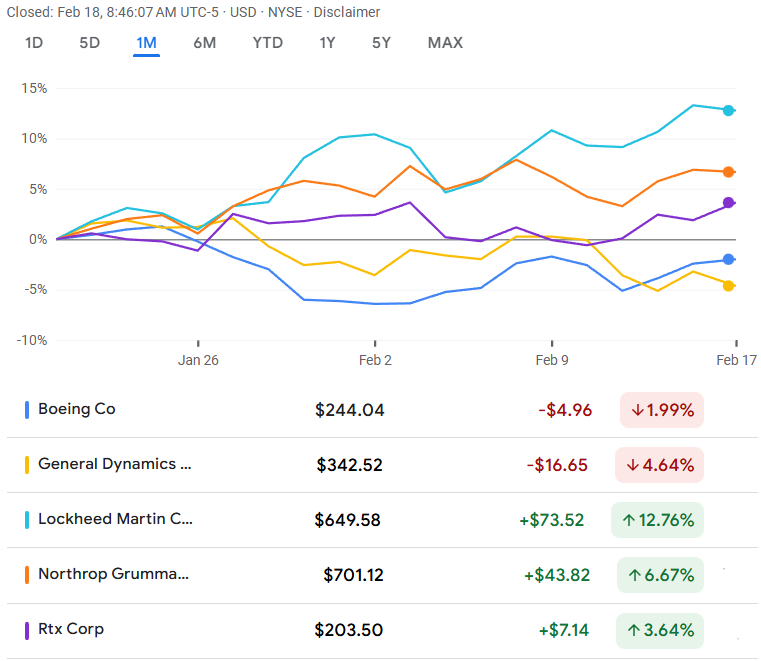The height and width of the screenshot is (661, 761).
Task: Open Northrop Grumman stock row
Action: [382, 575]
